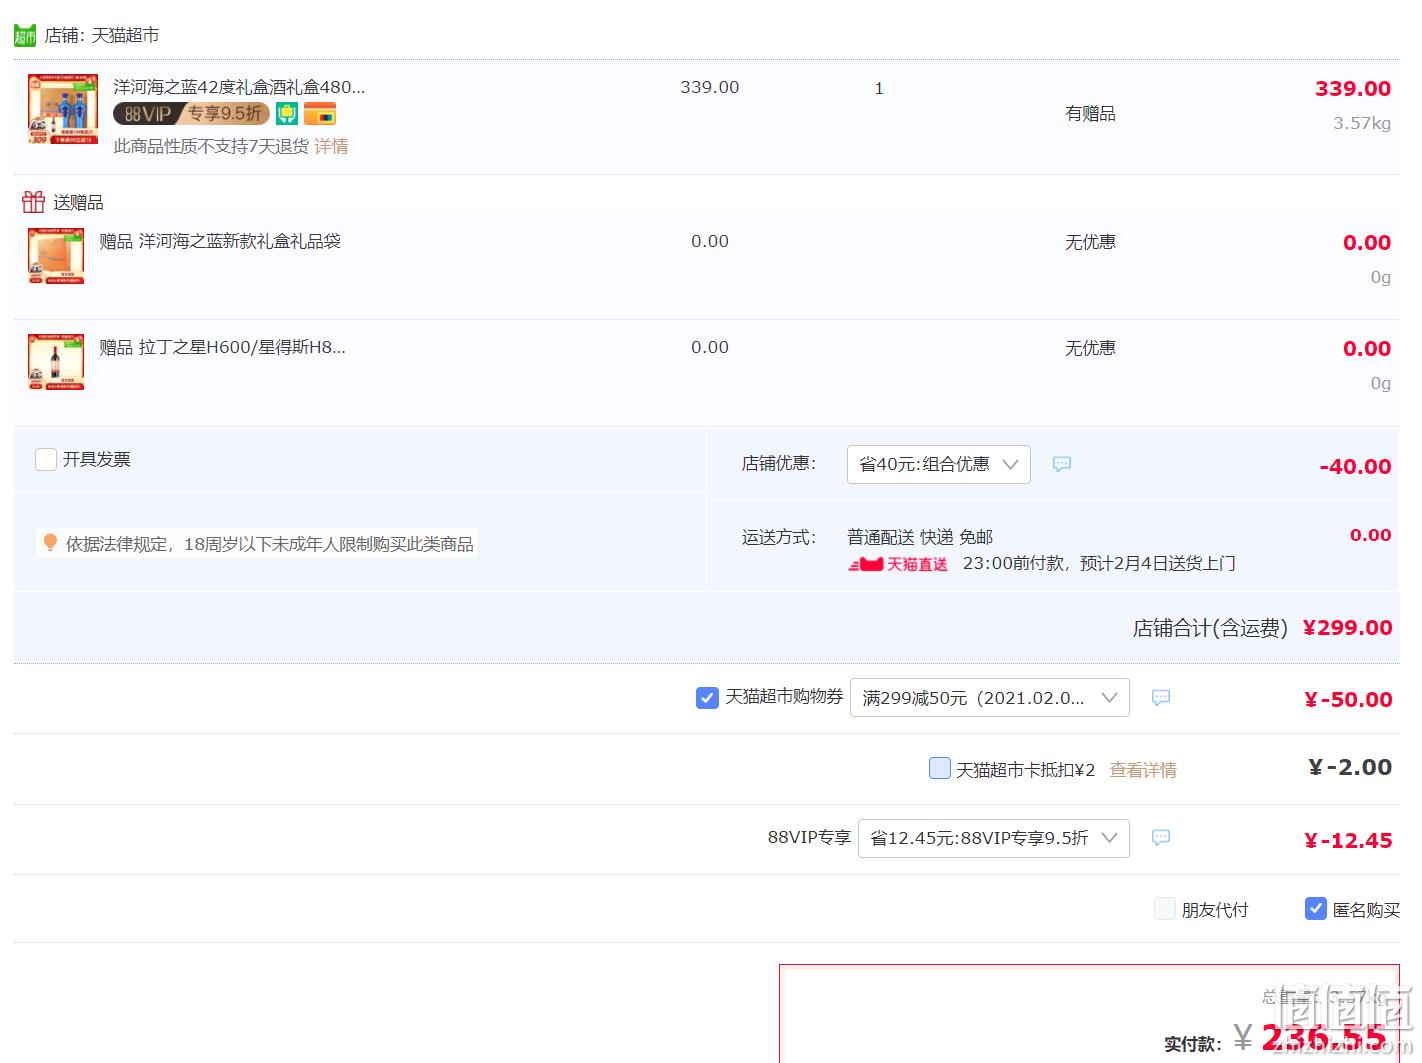Open the message bubble beside the 88VIP专享 dropdown

click(x=1161, y=838)
